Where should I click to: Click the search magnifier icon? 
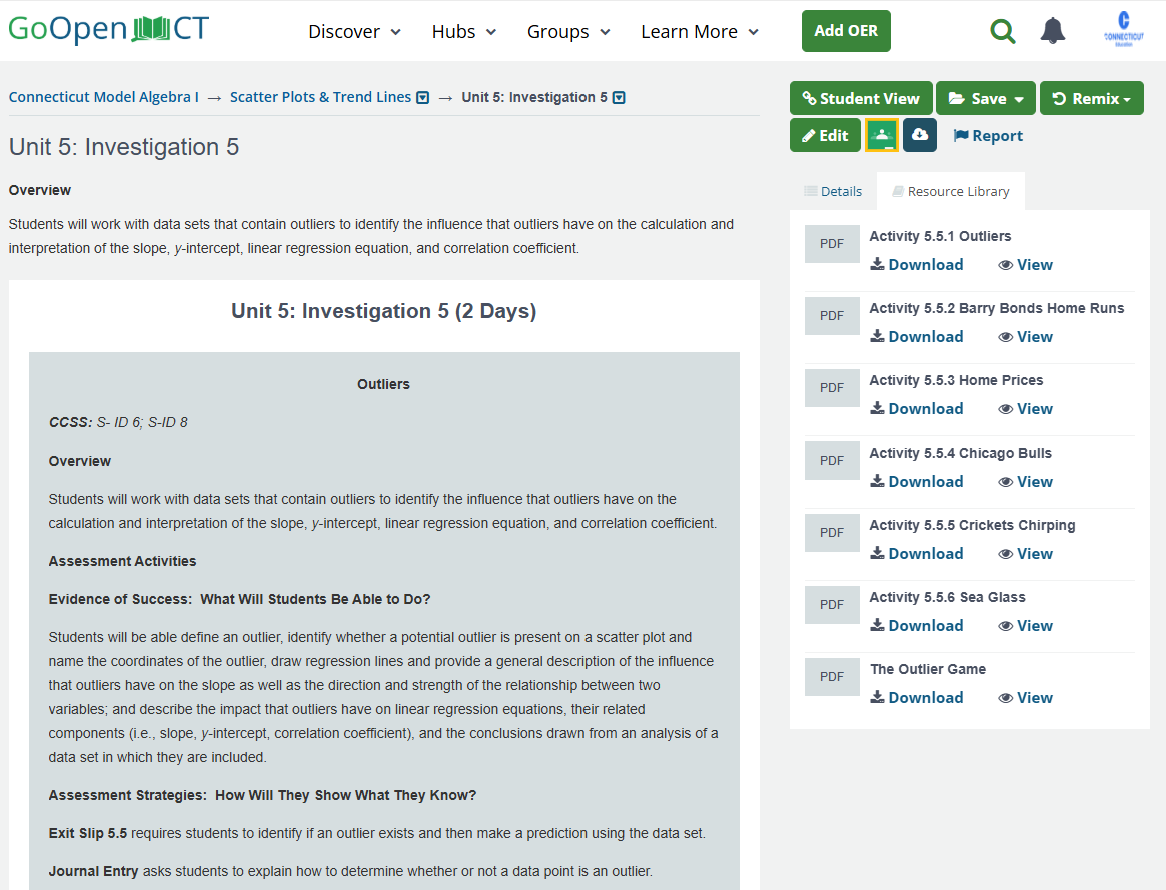pyautogui.click(x=1002, y=31)
